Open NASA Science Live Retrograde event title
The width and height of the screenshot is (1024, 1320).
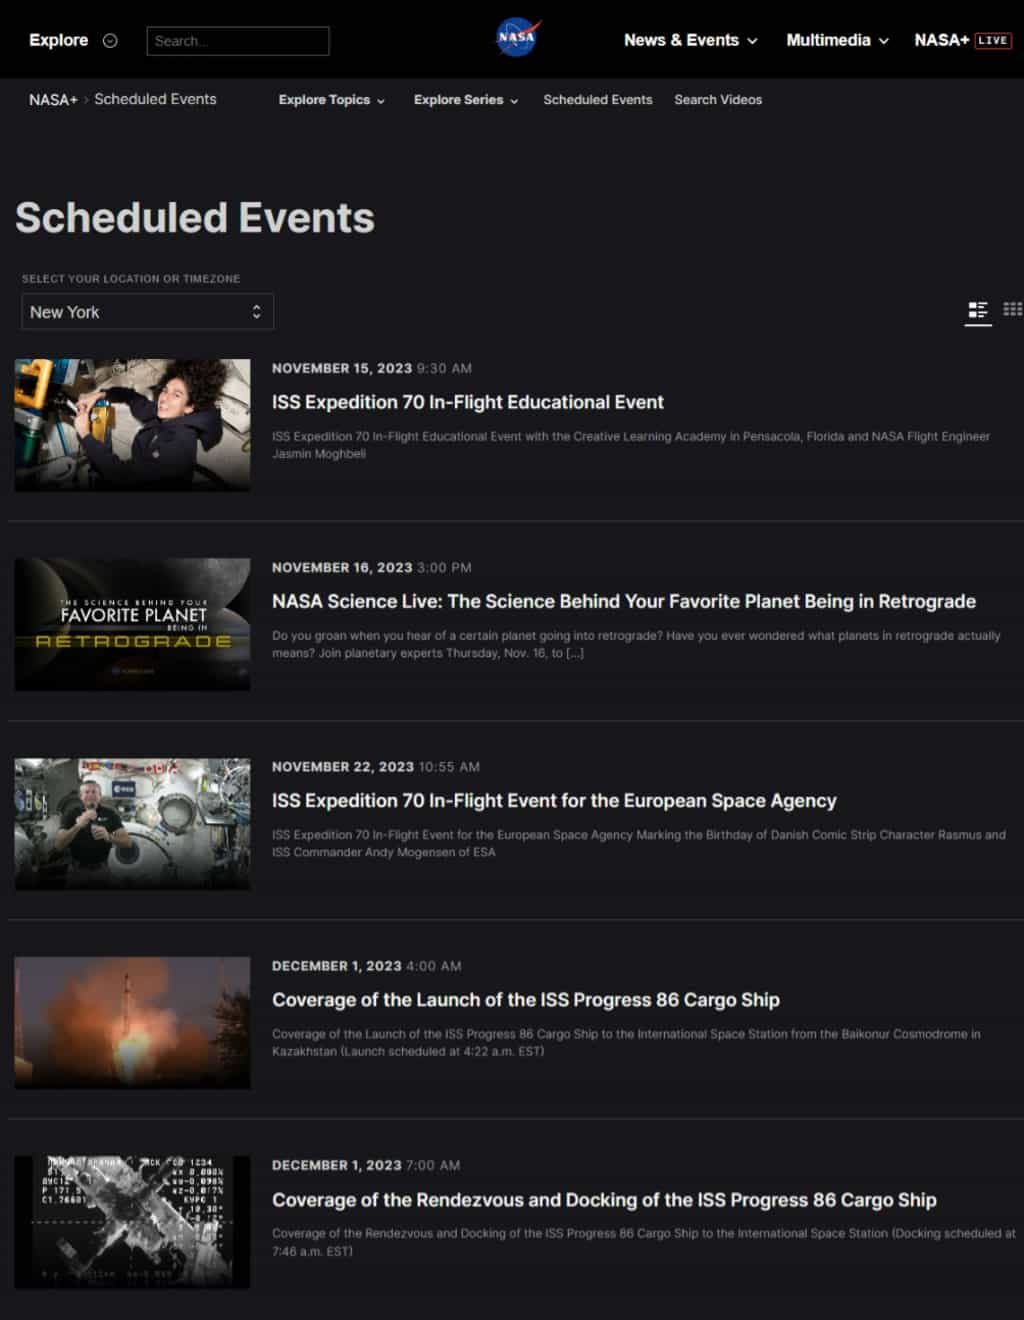[624, 601]
